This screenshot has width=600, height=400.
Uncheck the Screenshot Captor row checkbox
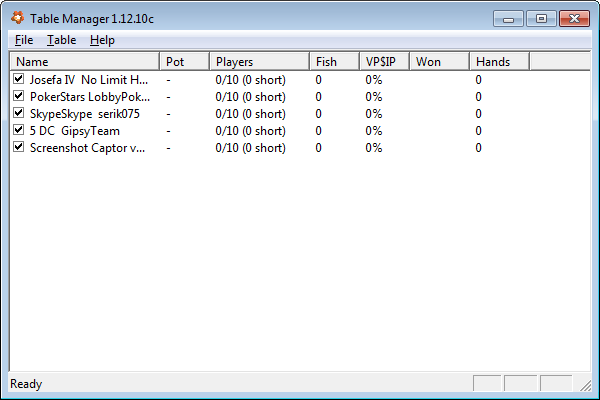[x=18, y=147]
